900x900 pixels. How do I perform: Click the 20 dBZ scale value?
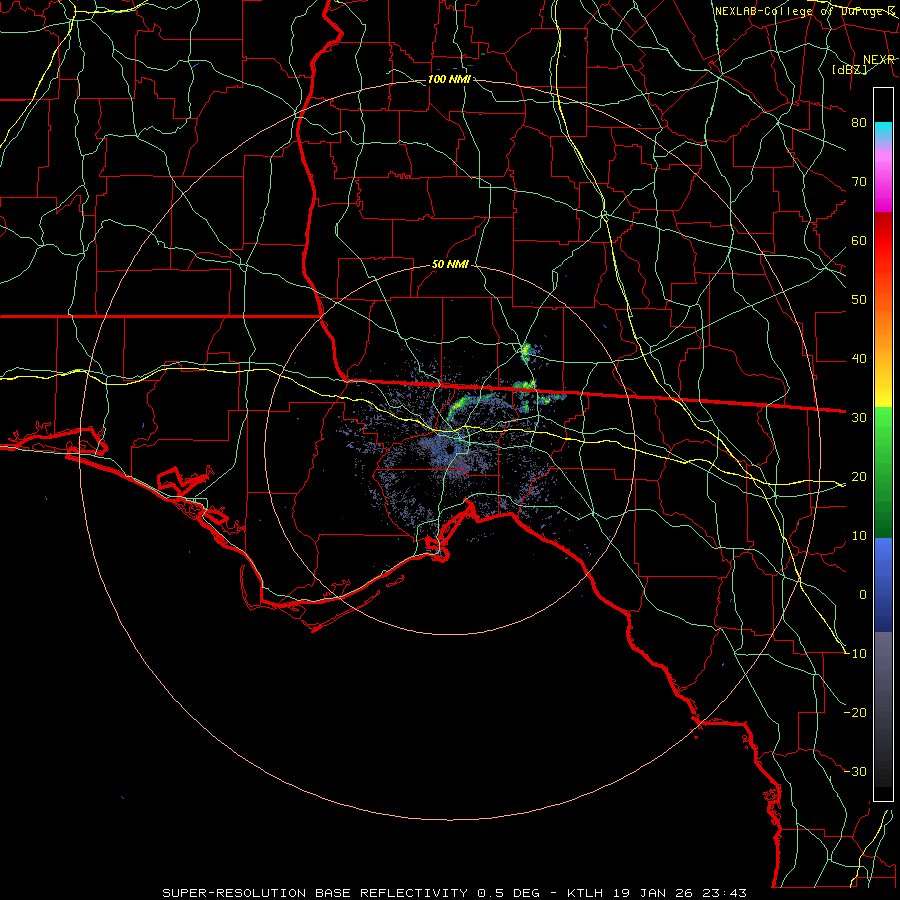(x=859, y=476)
